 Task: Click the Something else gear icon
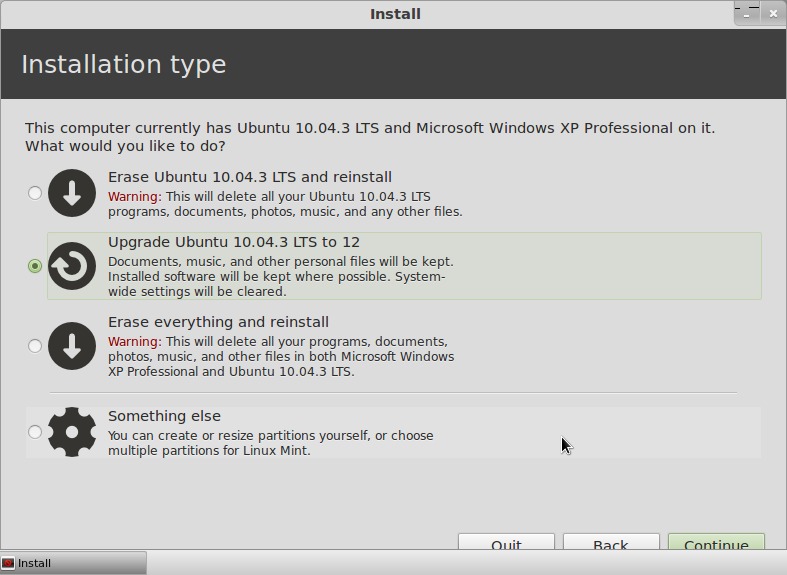(x=72, y=432)
